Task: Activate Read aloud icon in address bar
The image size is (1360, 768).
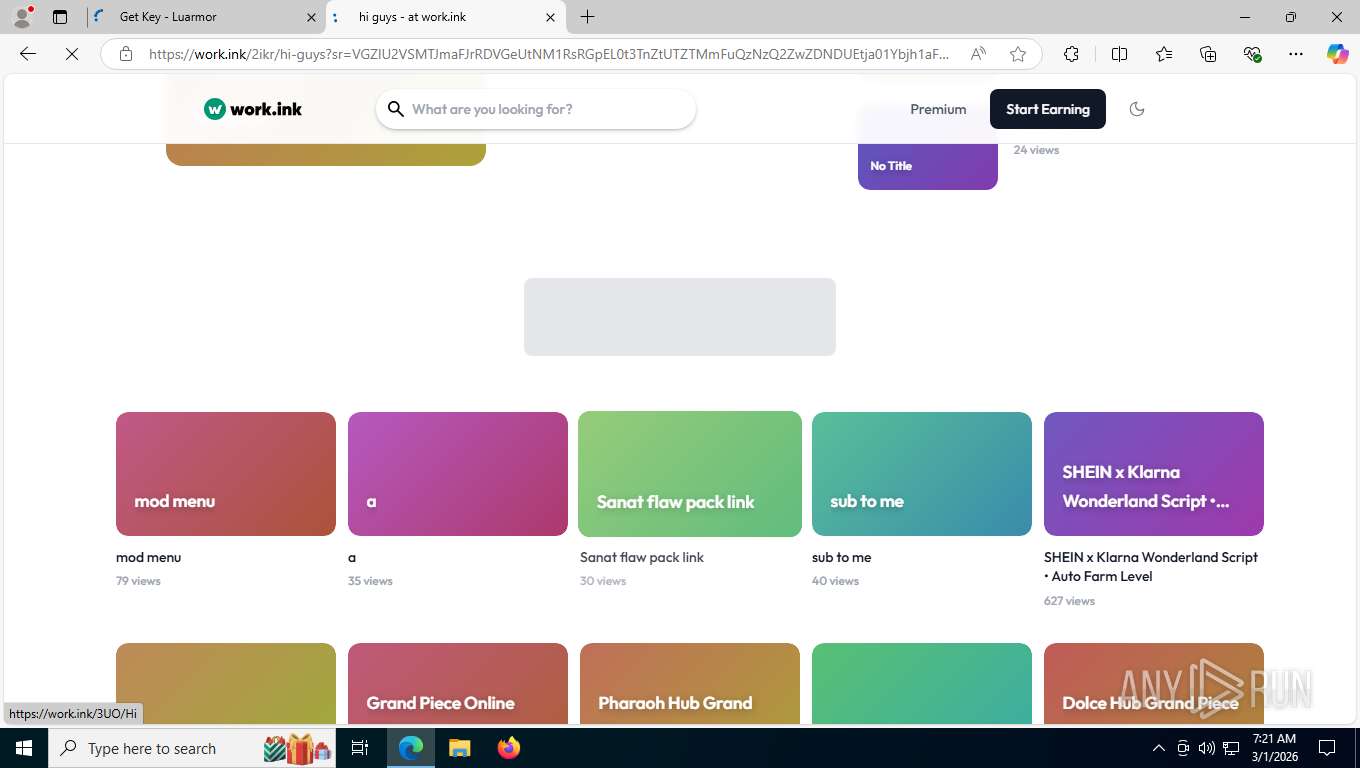Action: click(x=978, y=54)
